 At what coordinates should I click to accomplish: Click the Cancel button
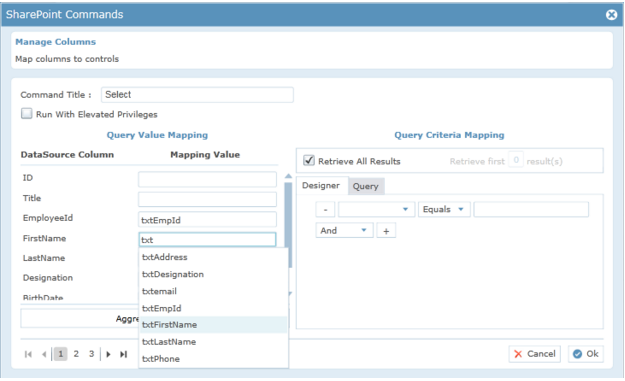535,354
